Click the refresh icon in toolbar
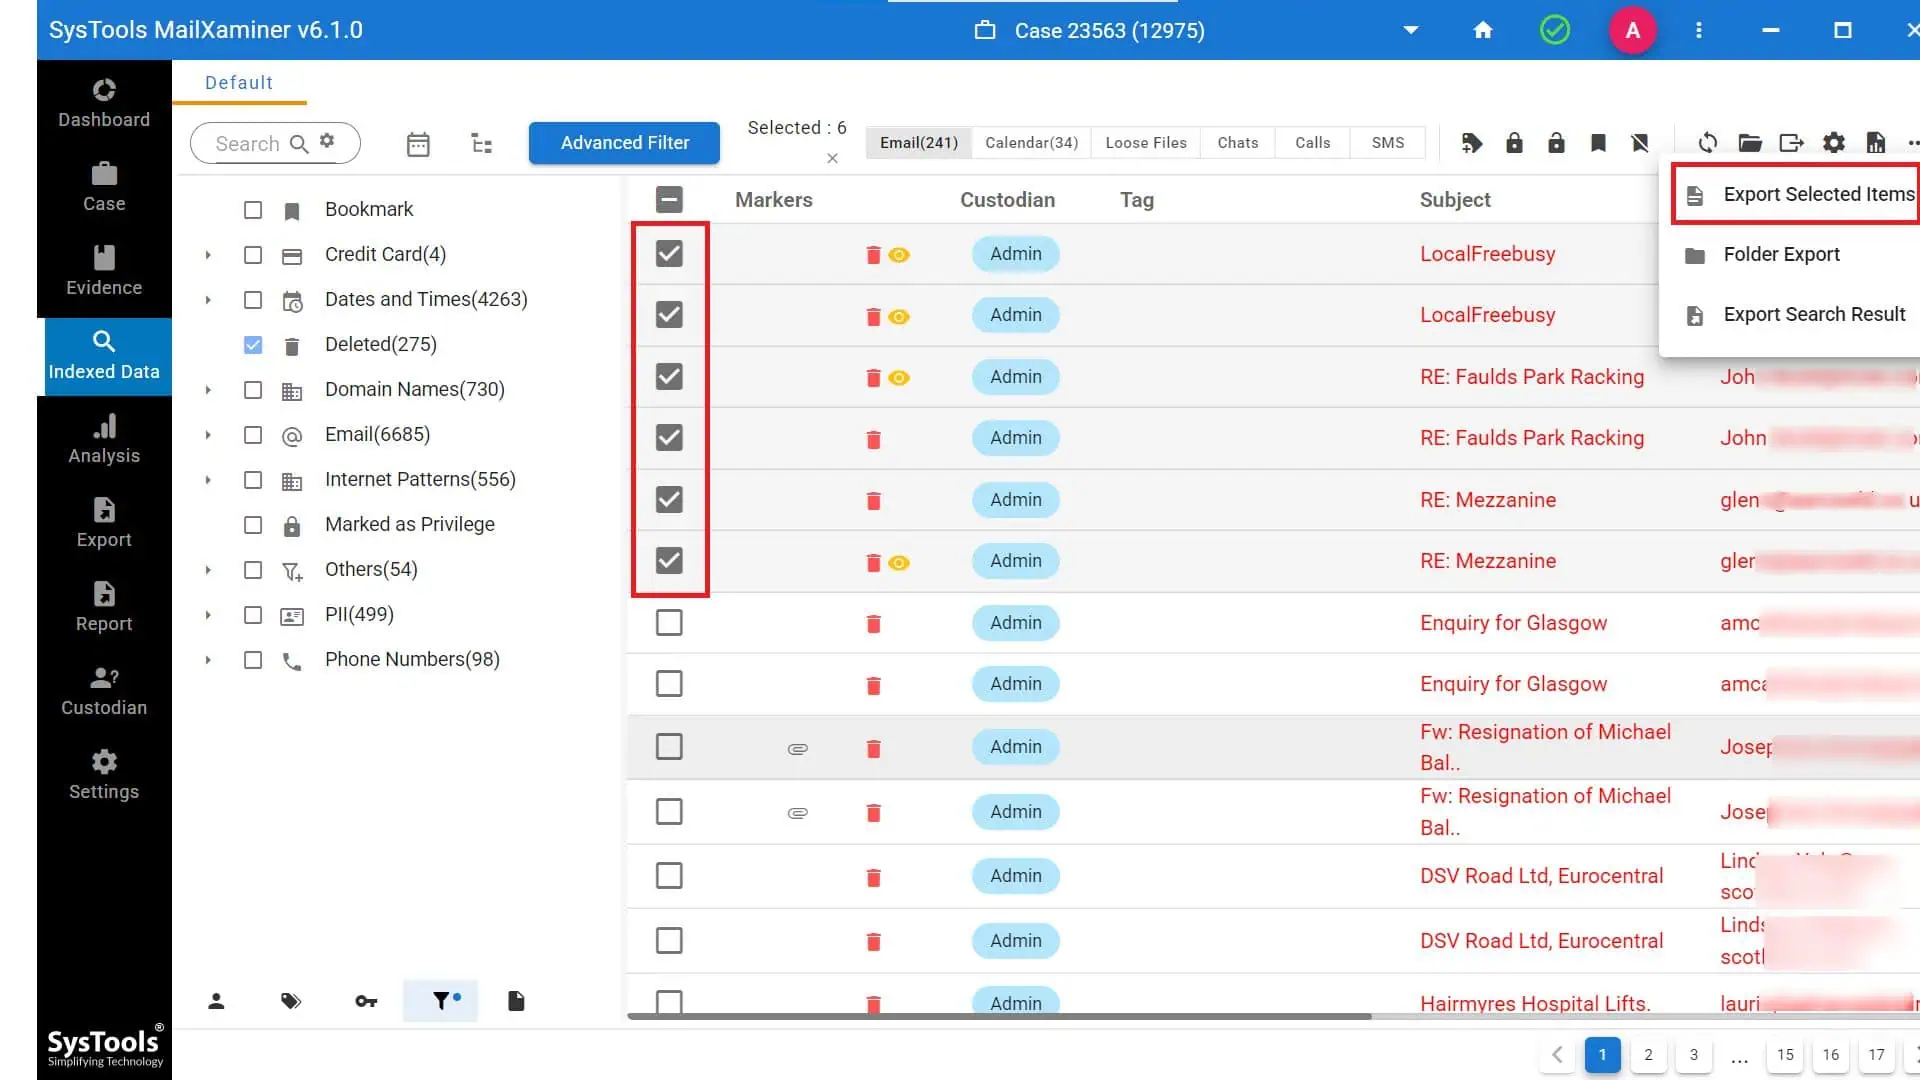The height and width of the screenshot is (1080, 1920). click(1708, 143)
